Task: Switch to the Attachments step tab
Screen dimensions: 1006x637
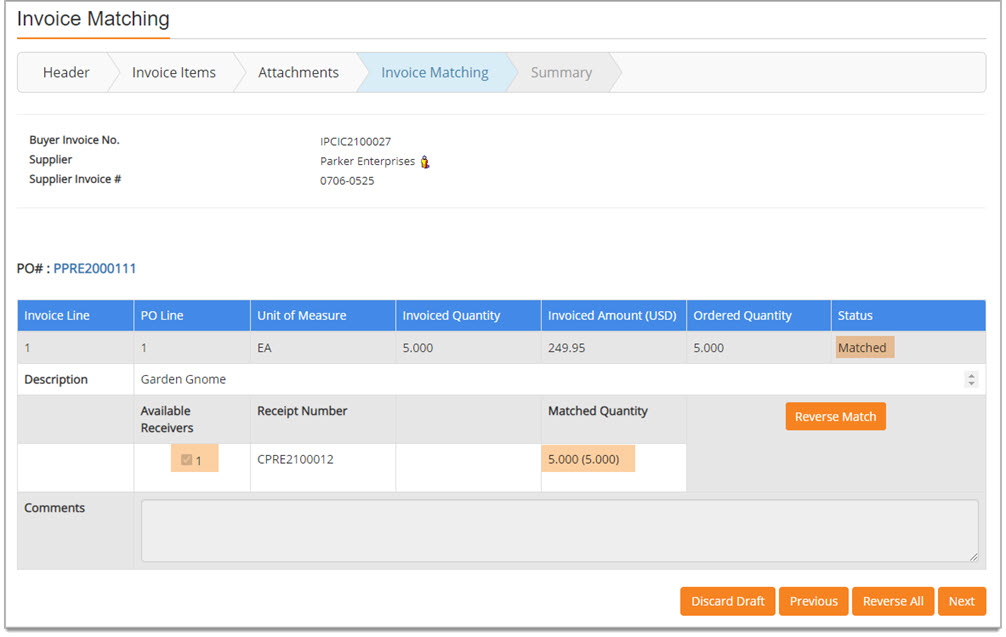Action: (298, 73)
